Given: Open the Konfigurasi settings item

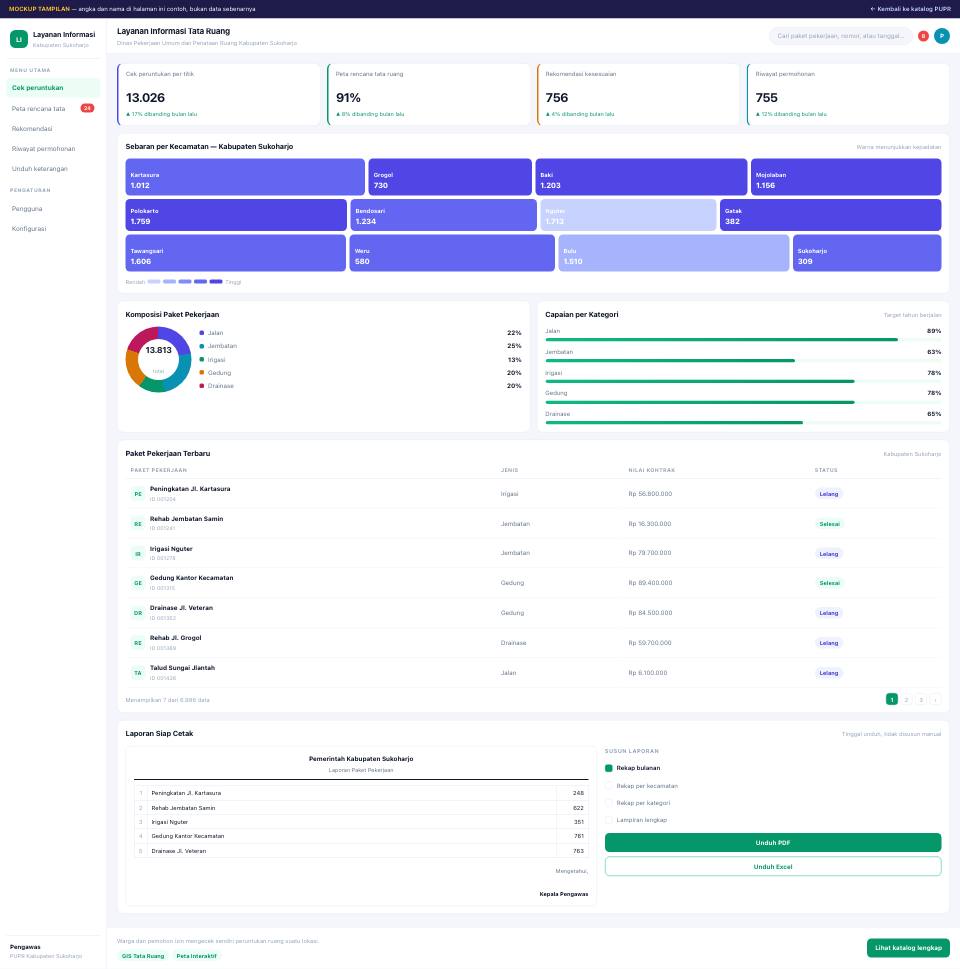Looking at the screenshot, I should 53,229.
